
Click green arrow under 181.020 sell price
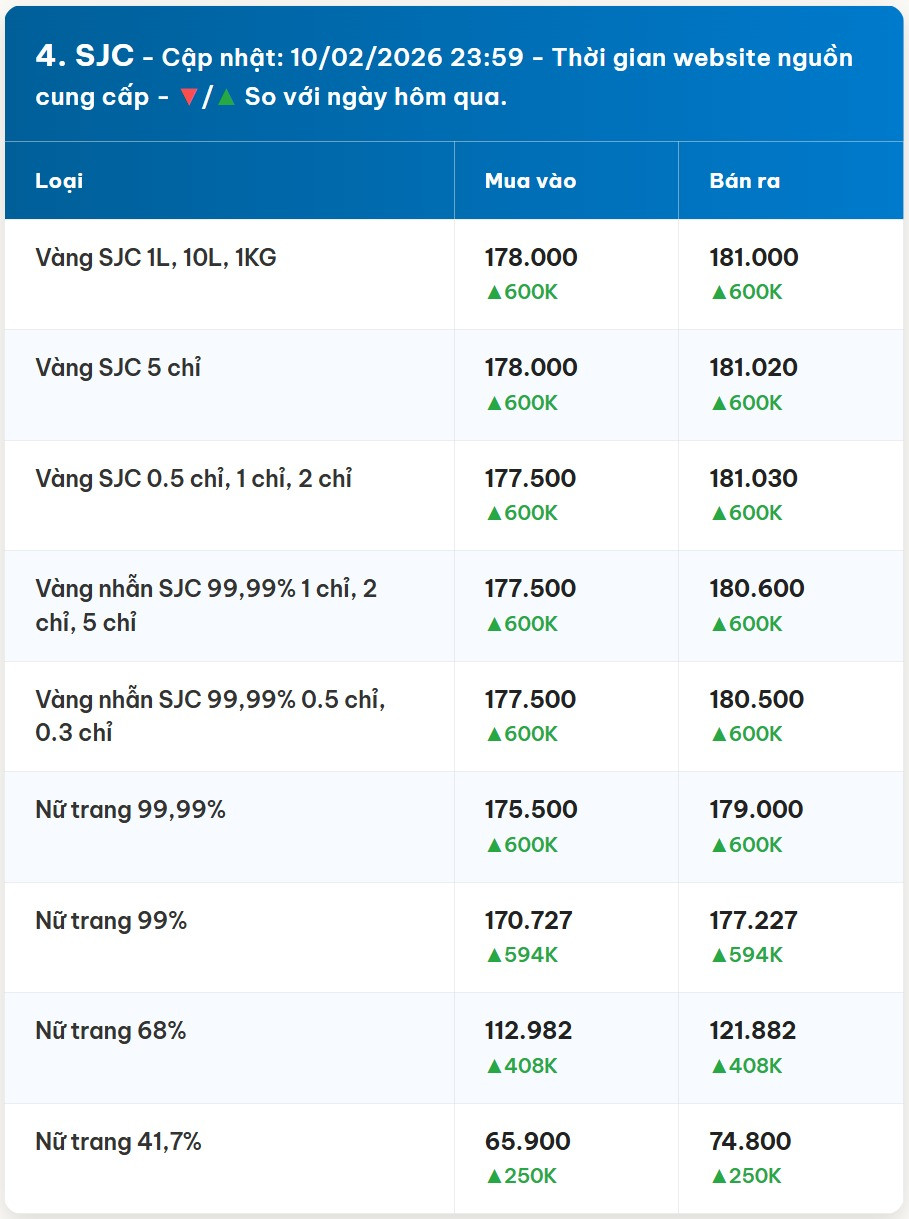coord(717,403)
